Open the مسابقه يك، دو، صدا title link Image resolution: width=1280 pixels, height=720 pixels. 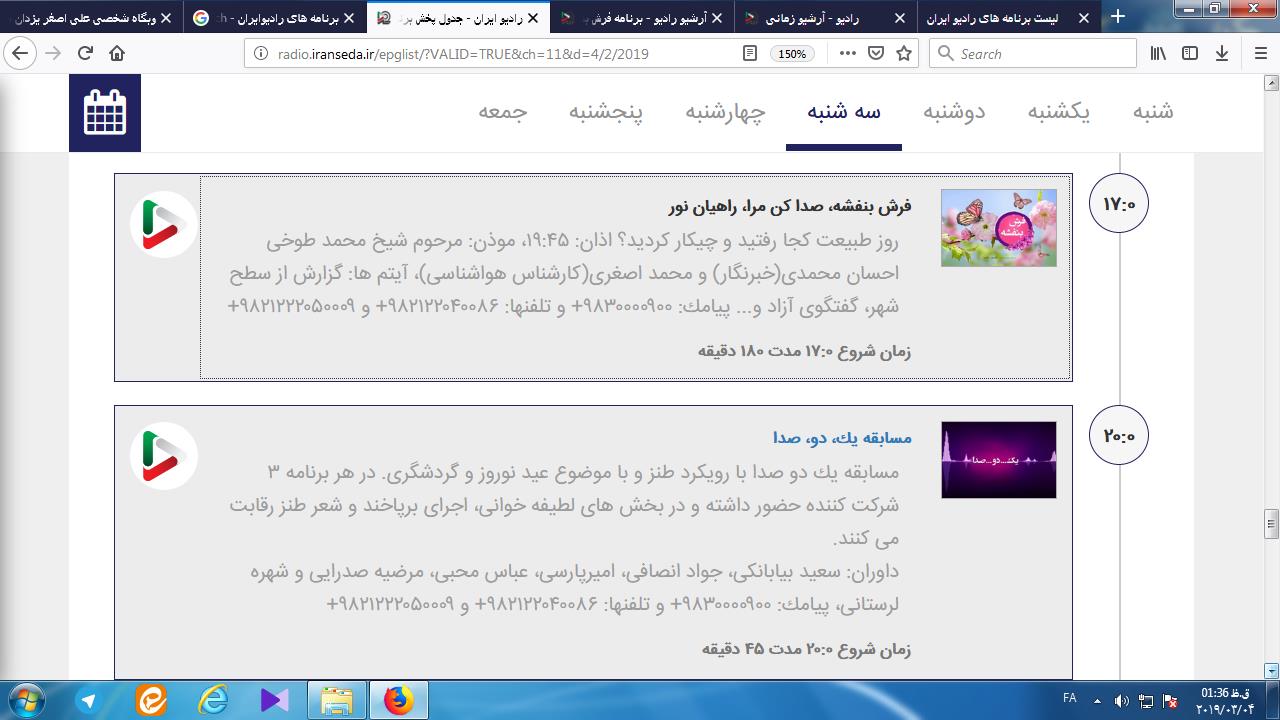pyautogui.click(x=842, y=438)
